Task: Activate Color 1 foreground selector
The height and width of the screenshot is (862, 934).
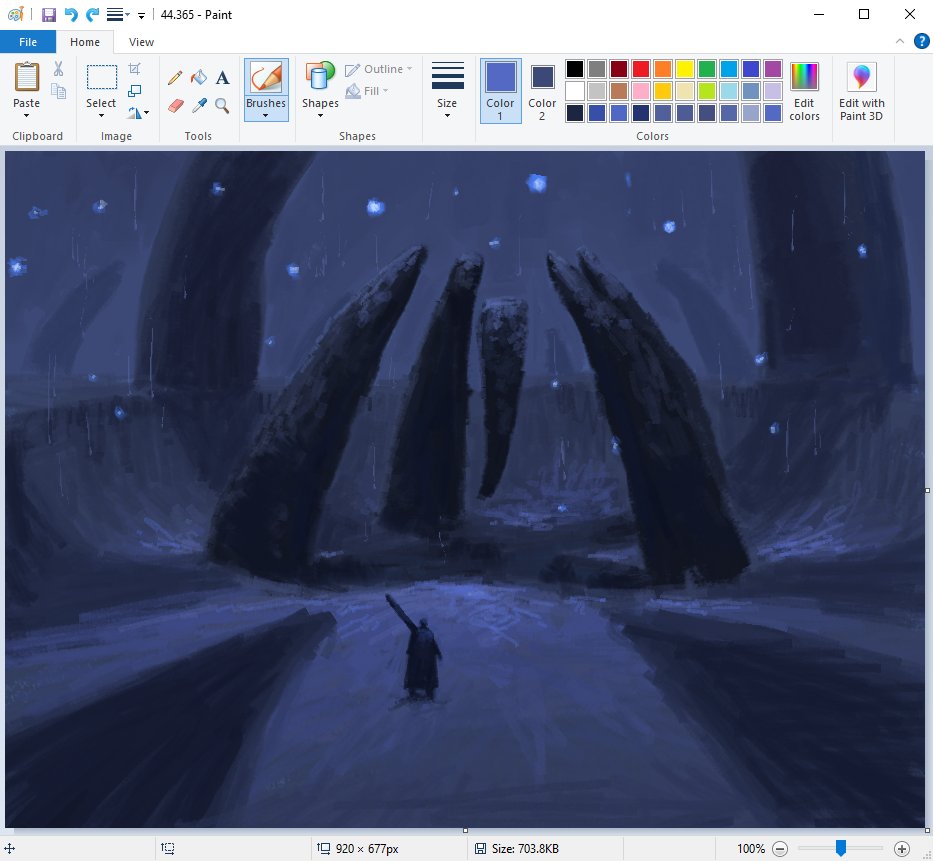Action: click(500, 91)
